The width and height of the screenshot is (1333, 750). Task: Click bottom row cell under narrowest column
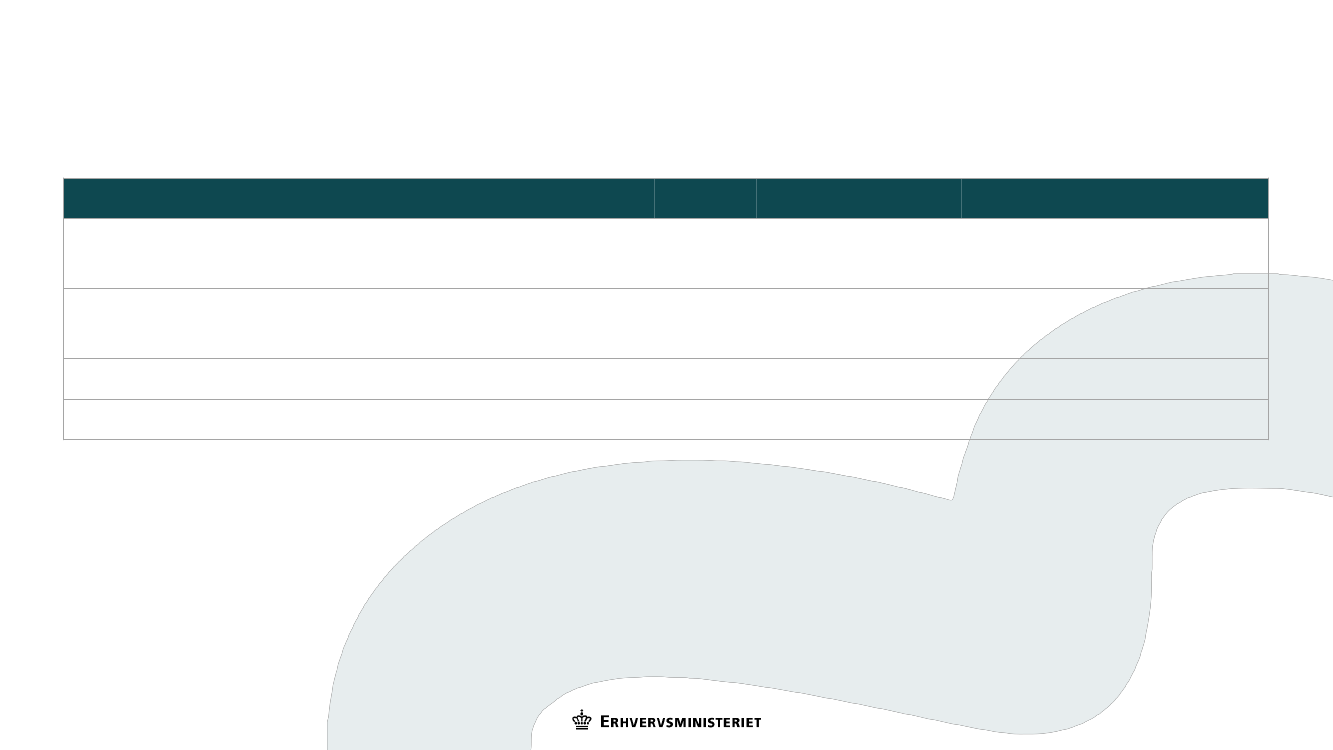705,419
